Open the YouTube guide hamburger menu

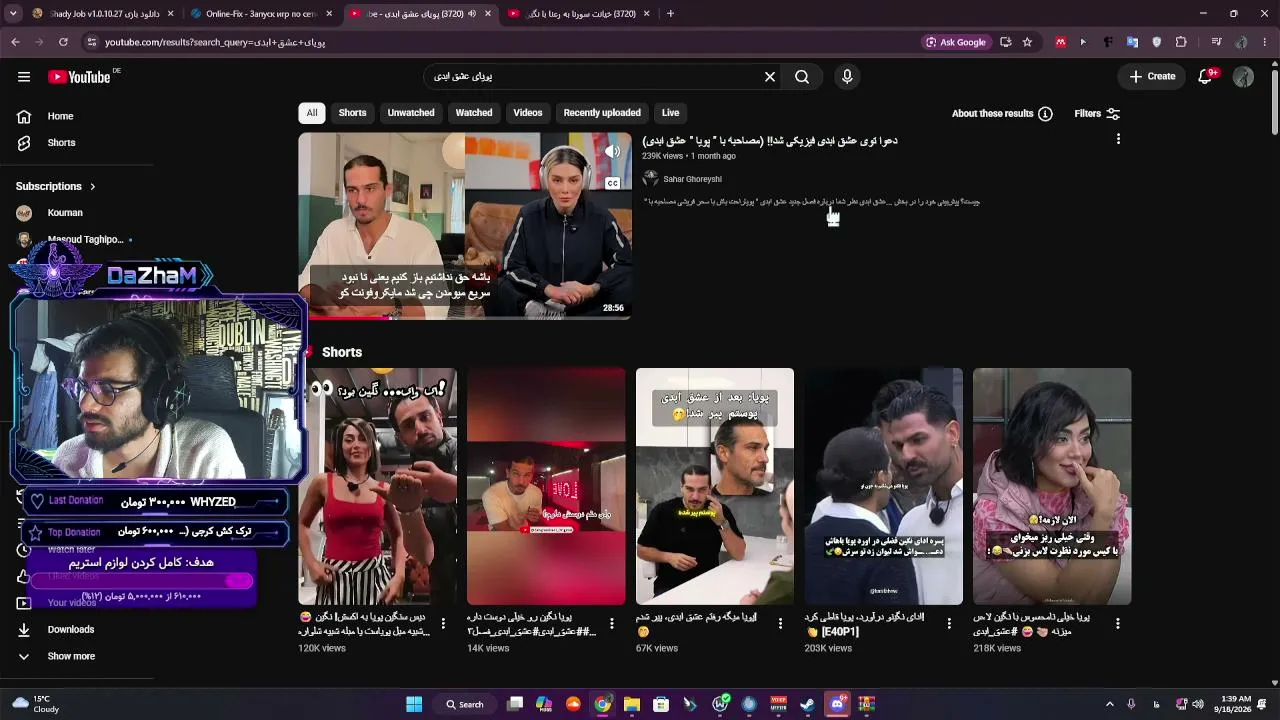[x=24, y=77]
